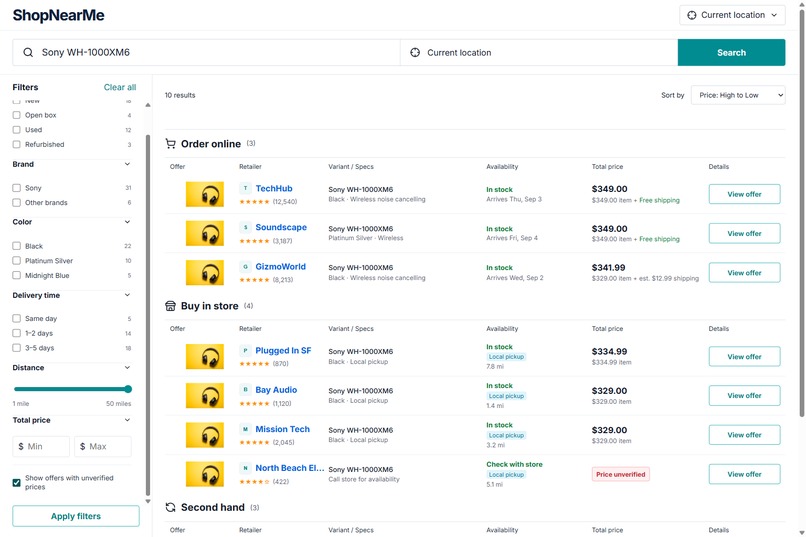Collapse the Delivery time filter section
This screenshot has height=537, width=806.
pos(127,295)
